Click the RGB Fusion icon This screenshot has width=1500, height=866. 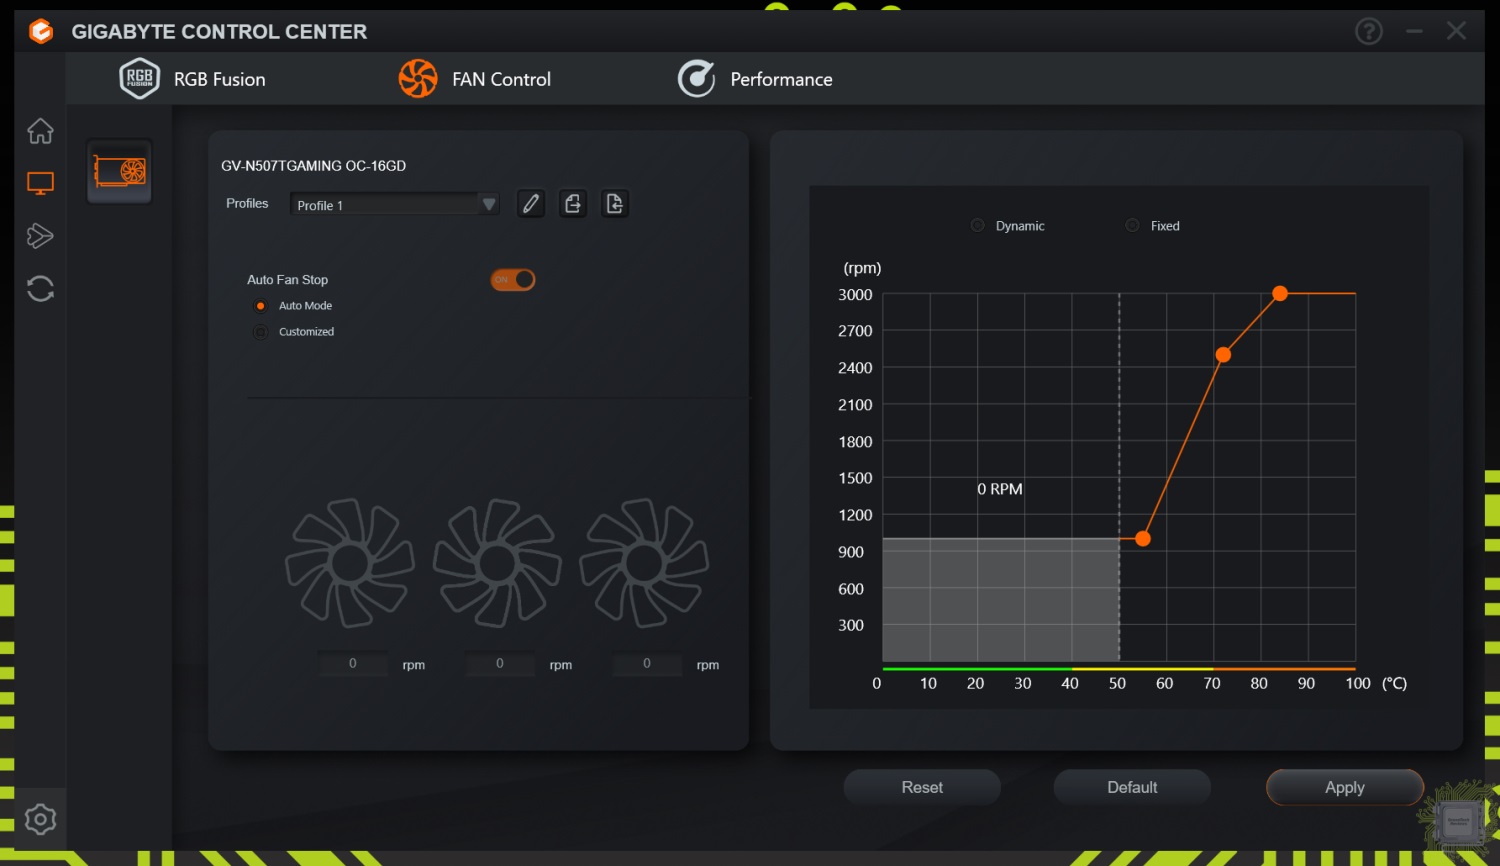pyautogui.click(x=139, y=79)
